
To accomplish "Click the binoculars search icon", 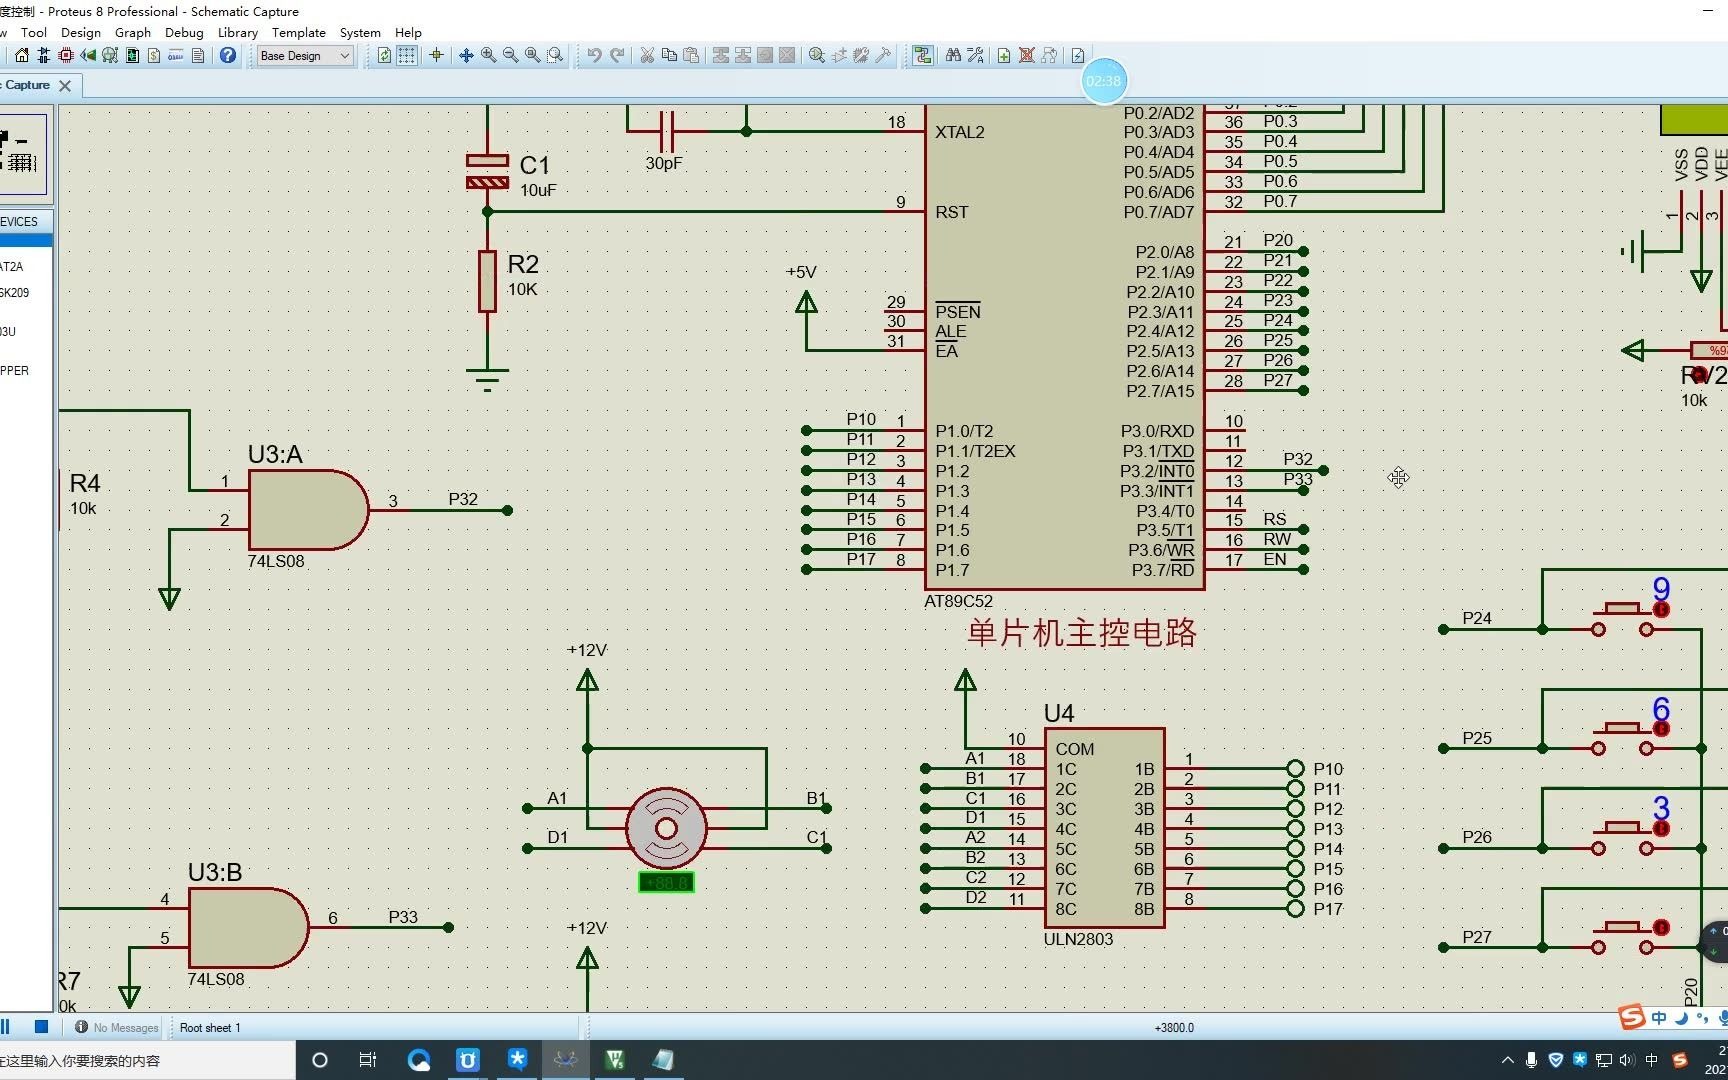I will tap(953, 56).
